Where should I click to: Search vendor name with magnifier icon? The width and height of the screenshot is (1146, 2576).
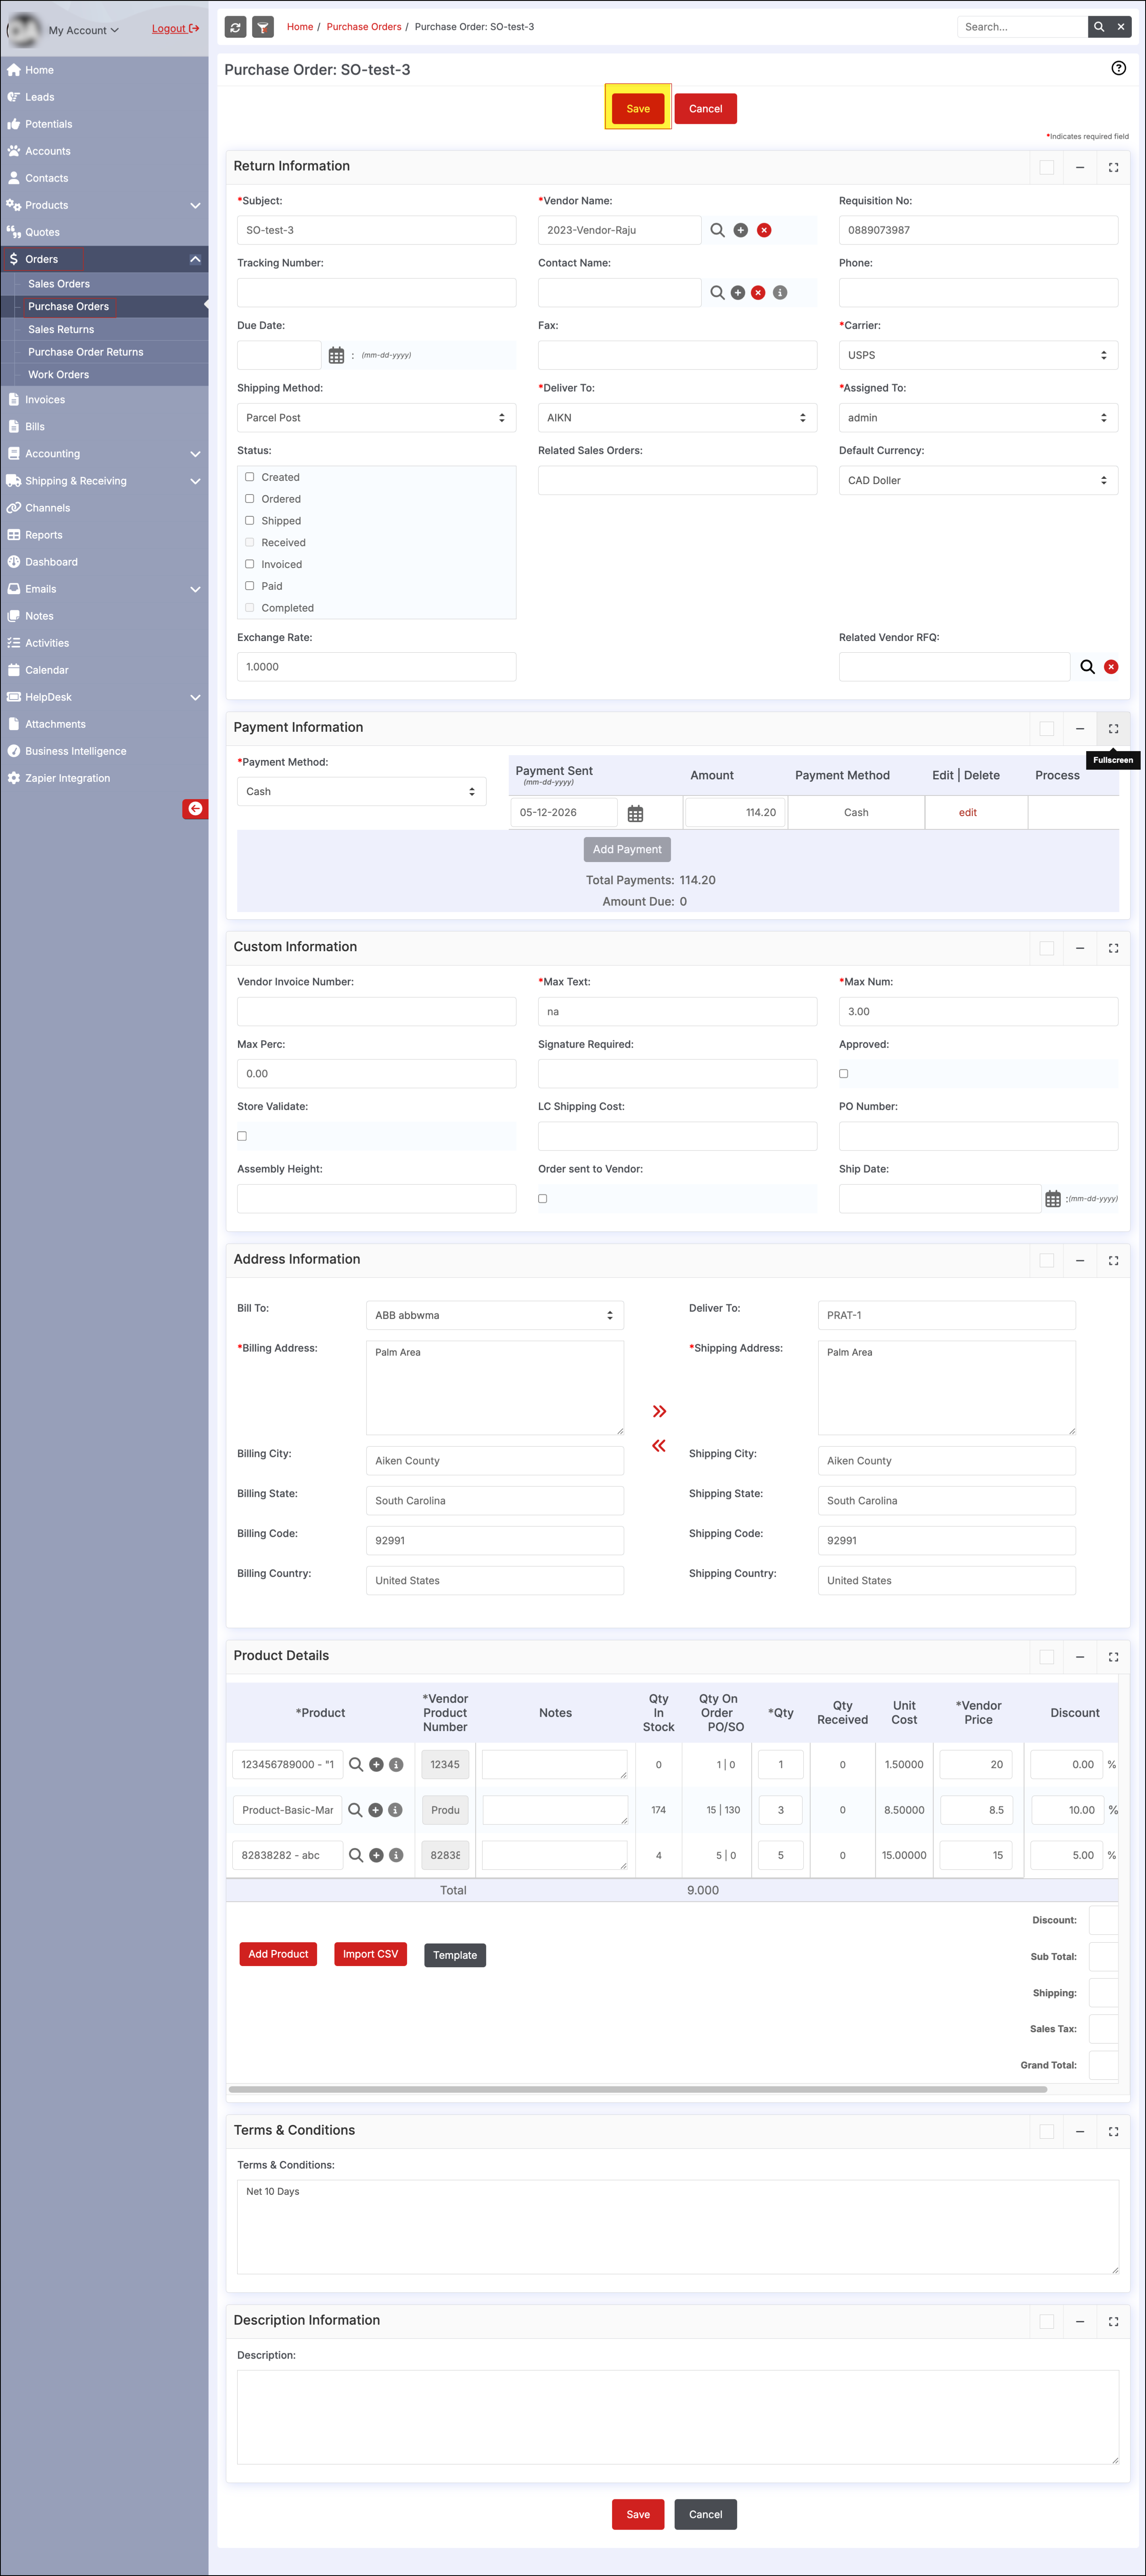[717, 230]
